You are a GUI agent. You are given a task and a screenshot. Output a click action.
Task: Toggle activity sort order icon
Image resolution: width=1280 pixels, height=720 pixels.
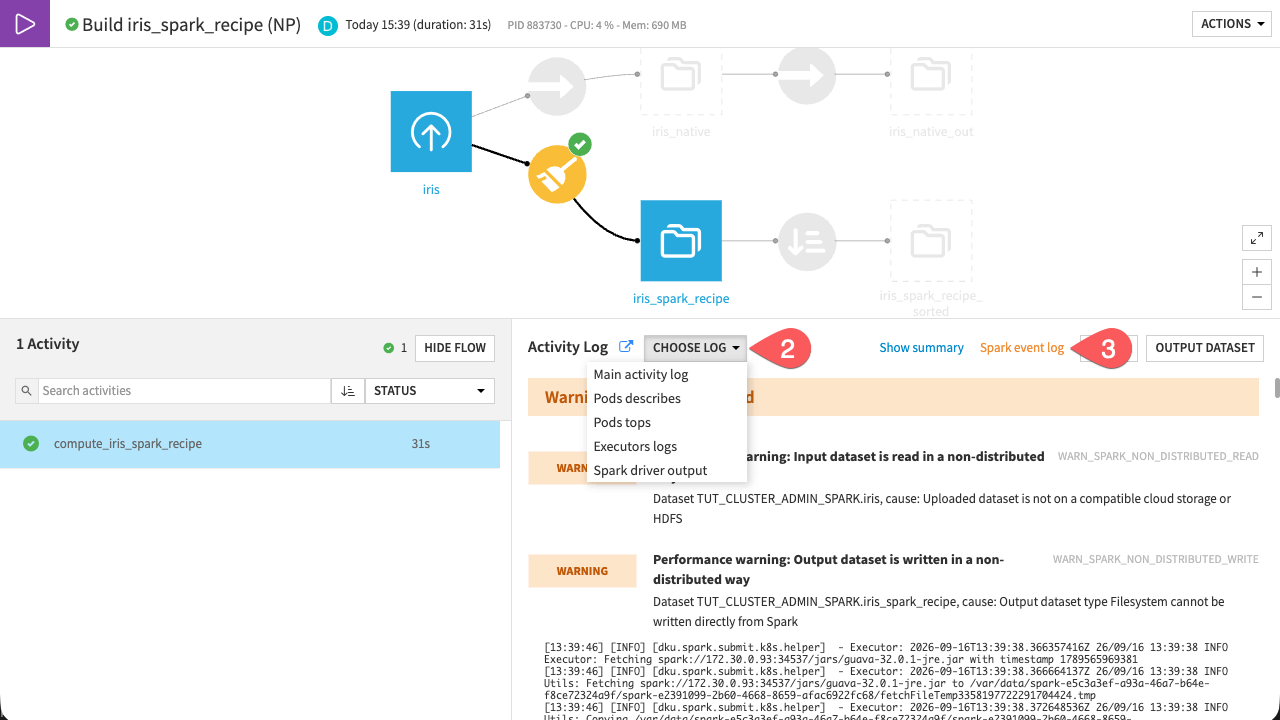[x=347, y=391]
